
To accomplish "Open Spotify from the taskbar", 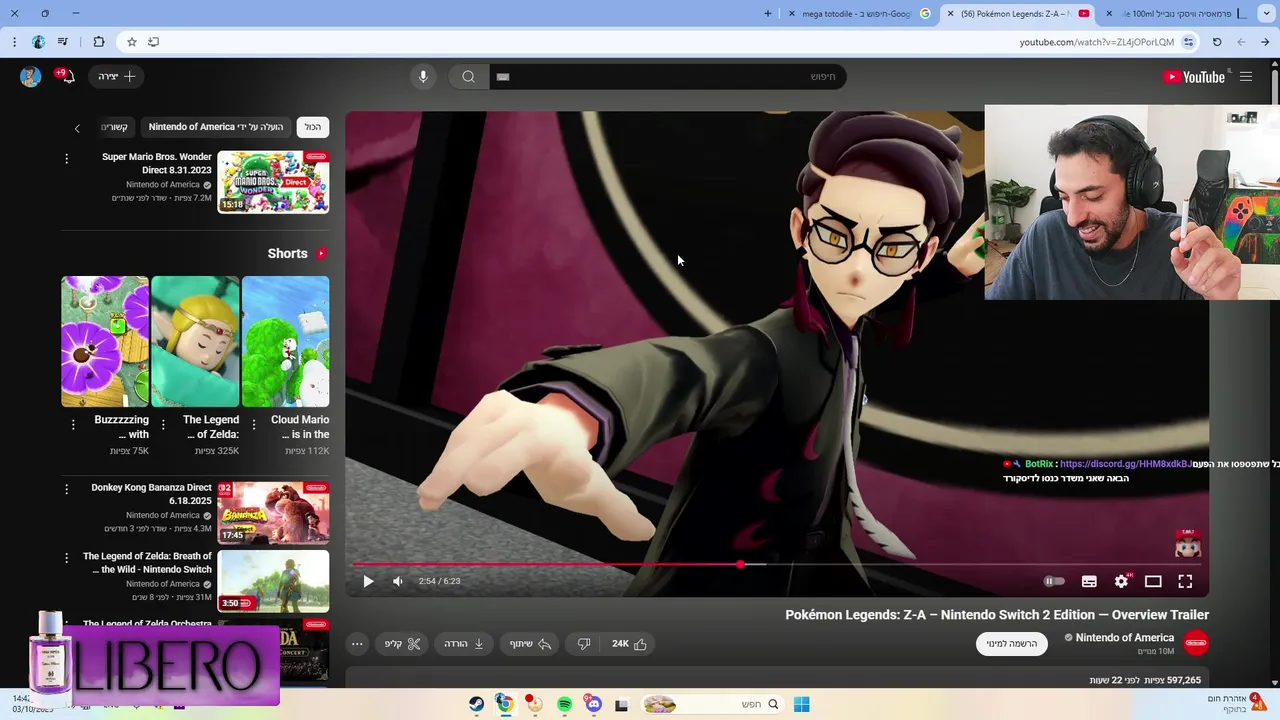I will [x=564, y=705].
